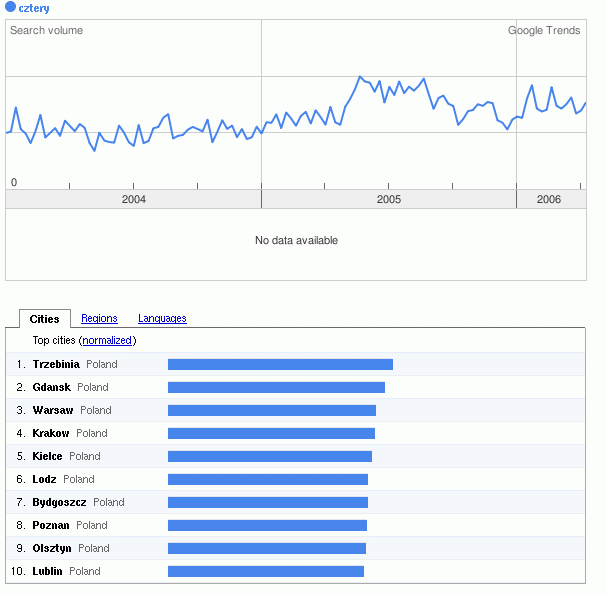Click the Kielce volume bar
606x595 pixels.
(x=269, y=456)
